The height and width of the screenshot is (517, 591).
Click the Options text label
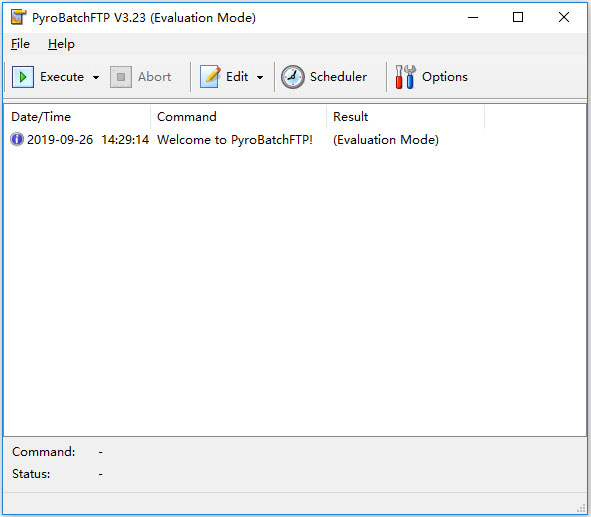(x=444, y=77)
